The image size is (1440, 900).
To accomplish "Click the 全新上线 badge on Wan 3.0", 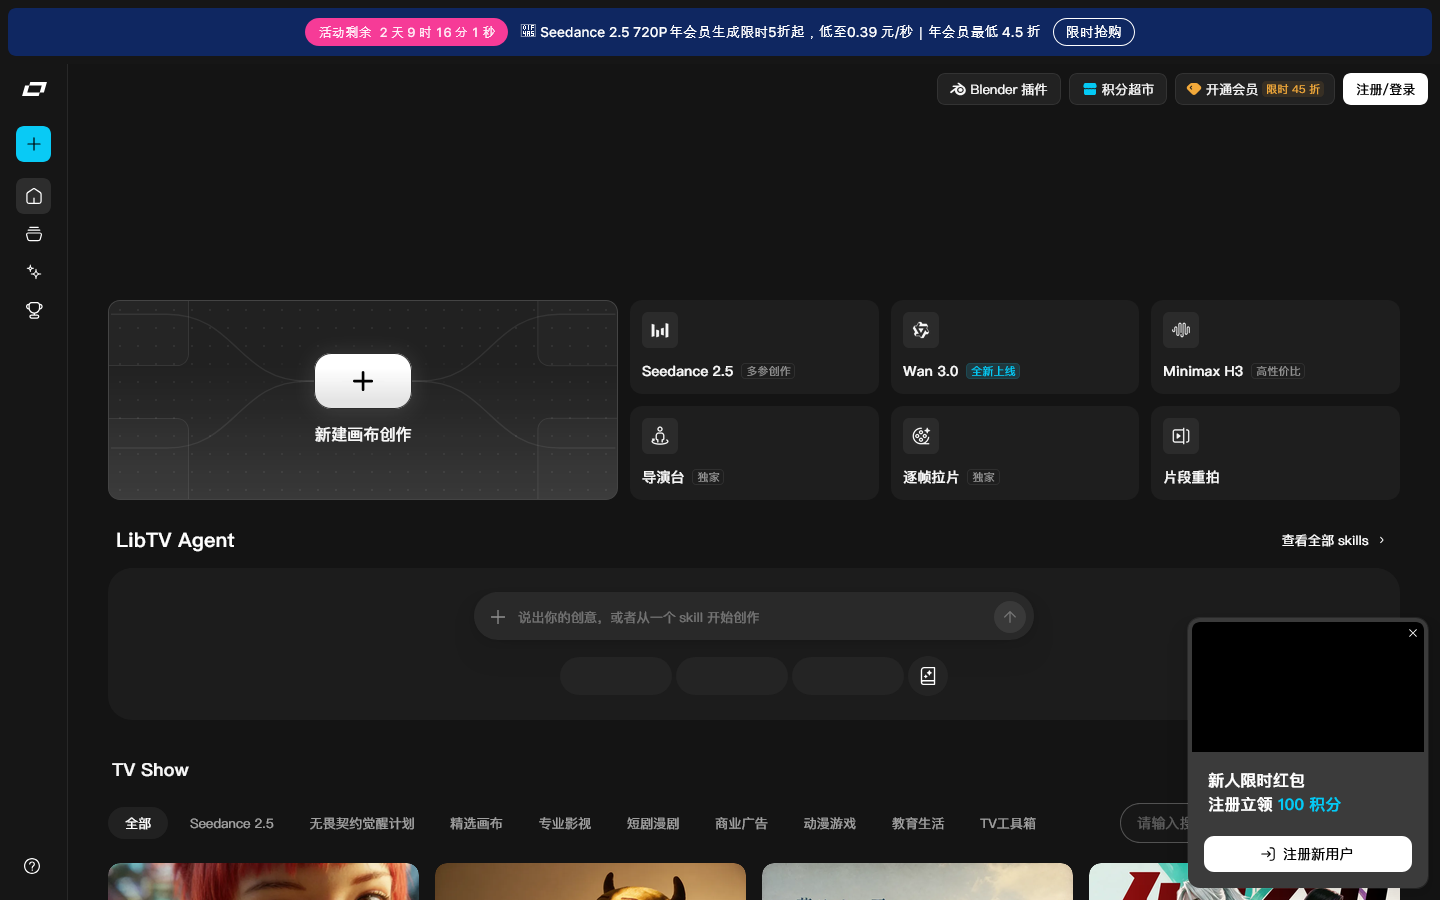I will click(993, 371).
